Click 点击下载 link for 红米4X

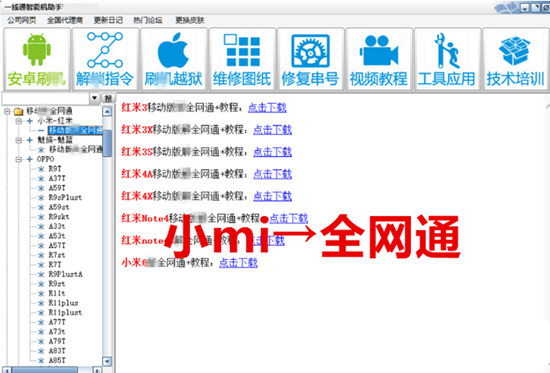(x=273, y=196)
